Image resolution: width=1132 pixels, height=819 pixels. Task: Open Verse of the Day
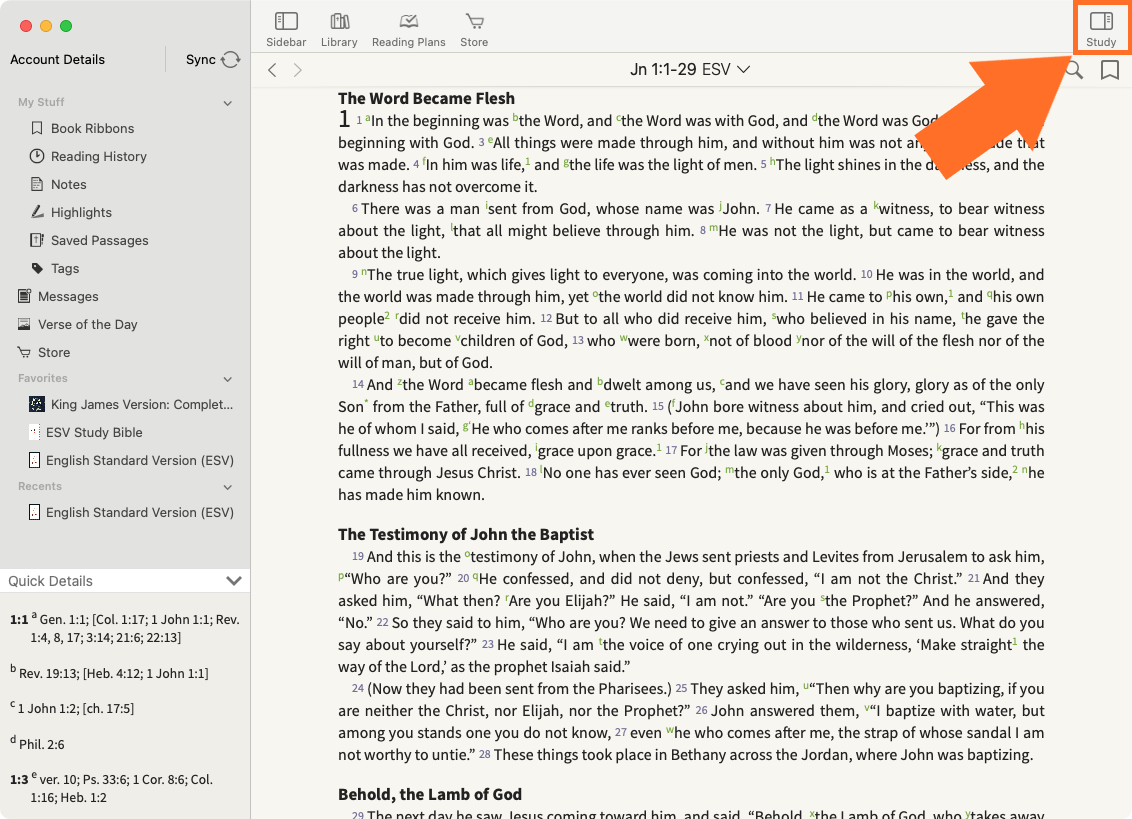(x=87, y=324)
